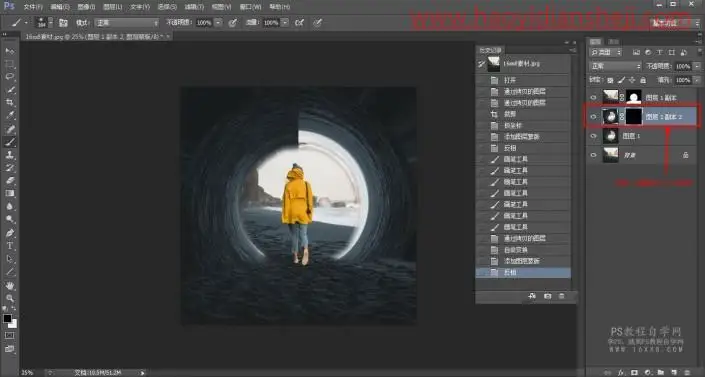
Task: Select the Eraser tool
Action: point(10,180)
